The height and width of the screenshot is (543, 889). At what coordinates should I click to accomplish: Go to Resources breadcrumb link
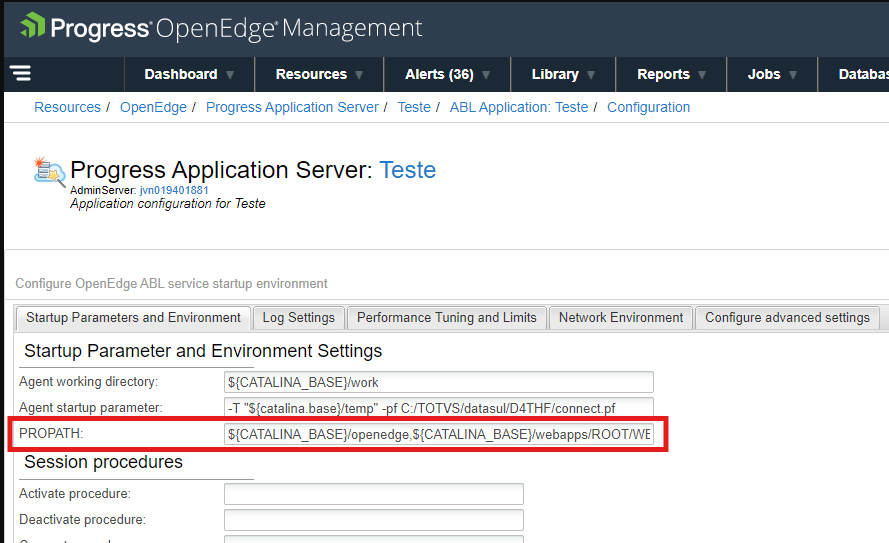(67, 107)
